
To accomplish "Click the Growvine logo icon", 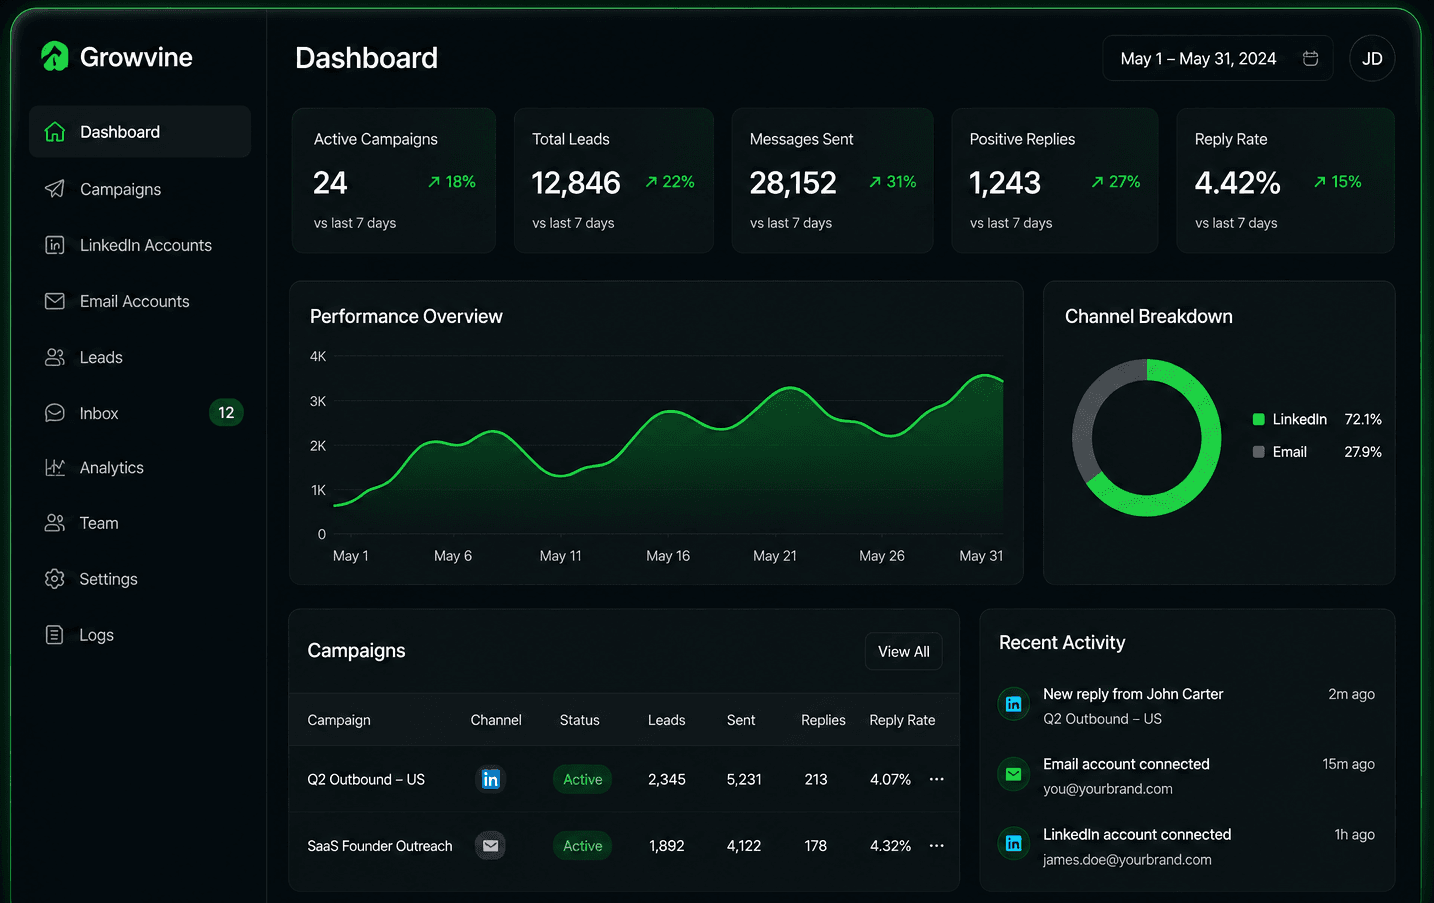I will click(x=55, y=57).
